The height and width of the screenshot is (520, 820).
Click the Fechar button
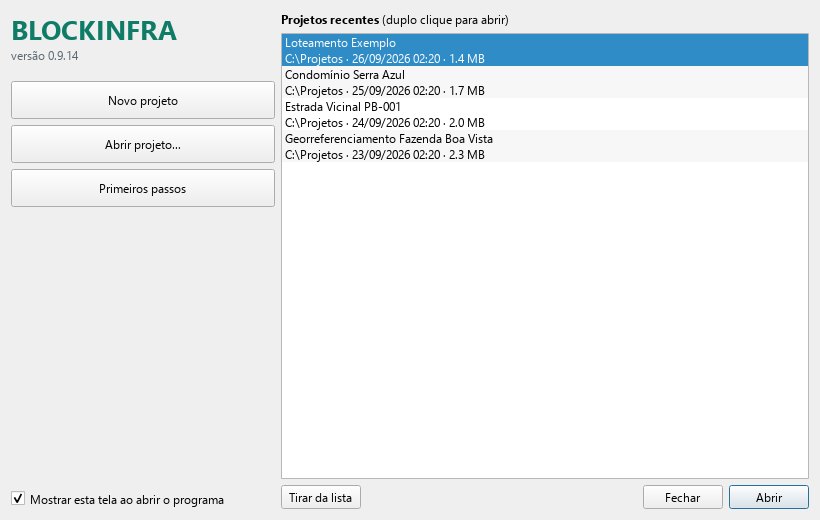682,497
